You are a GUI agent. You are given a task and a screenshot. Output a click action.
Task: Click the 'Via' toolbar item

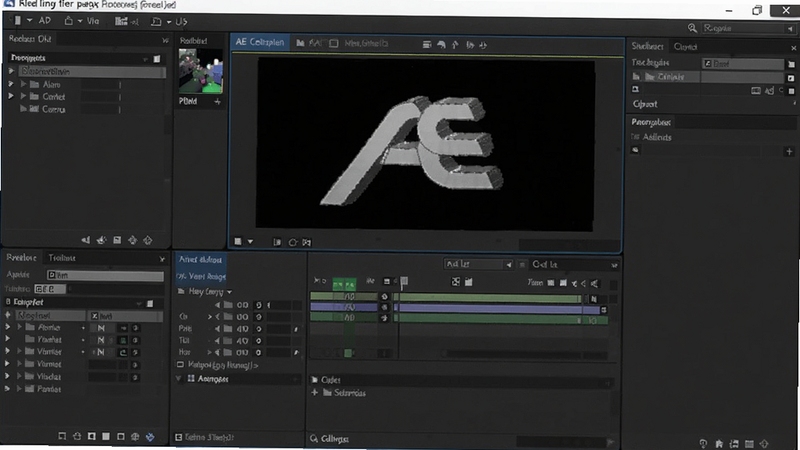[93, 21]
